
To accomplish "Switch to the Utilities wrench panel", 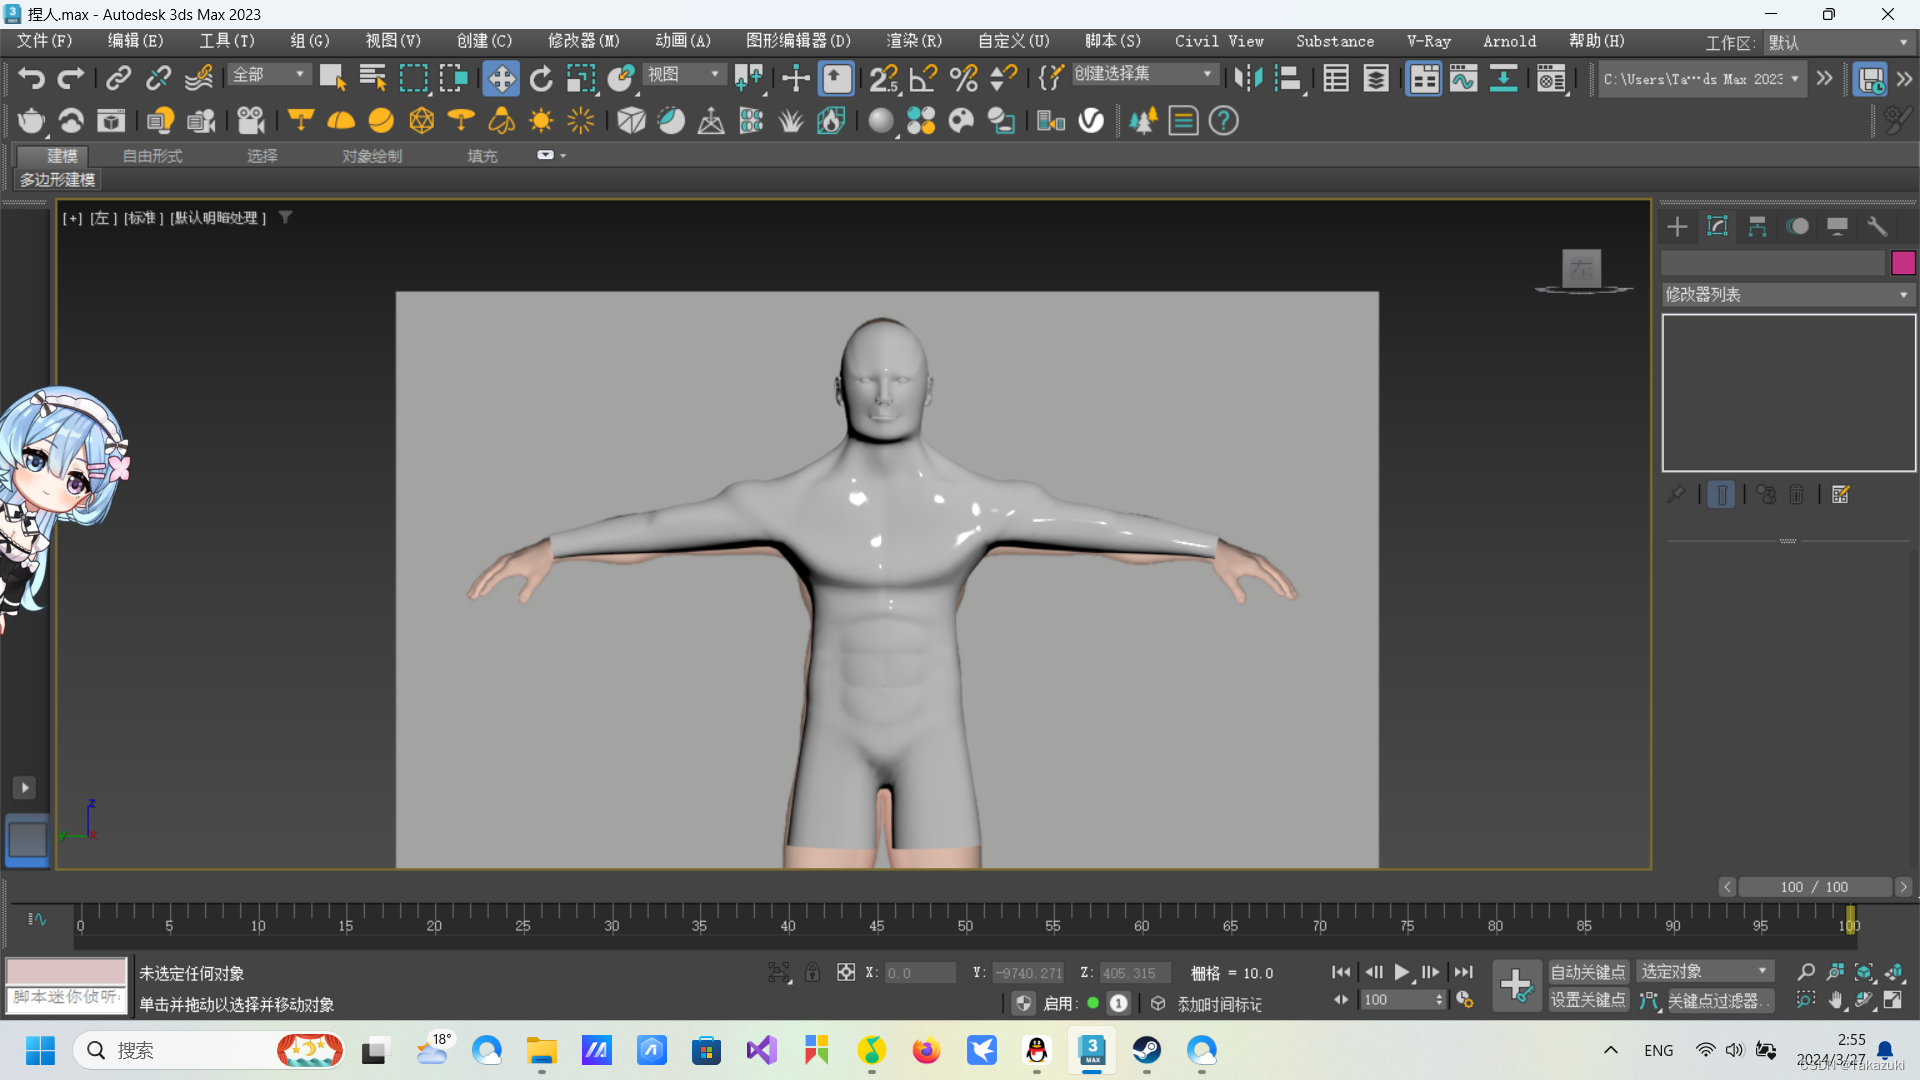I will (1877, 226).
